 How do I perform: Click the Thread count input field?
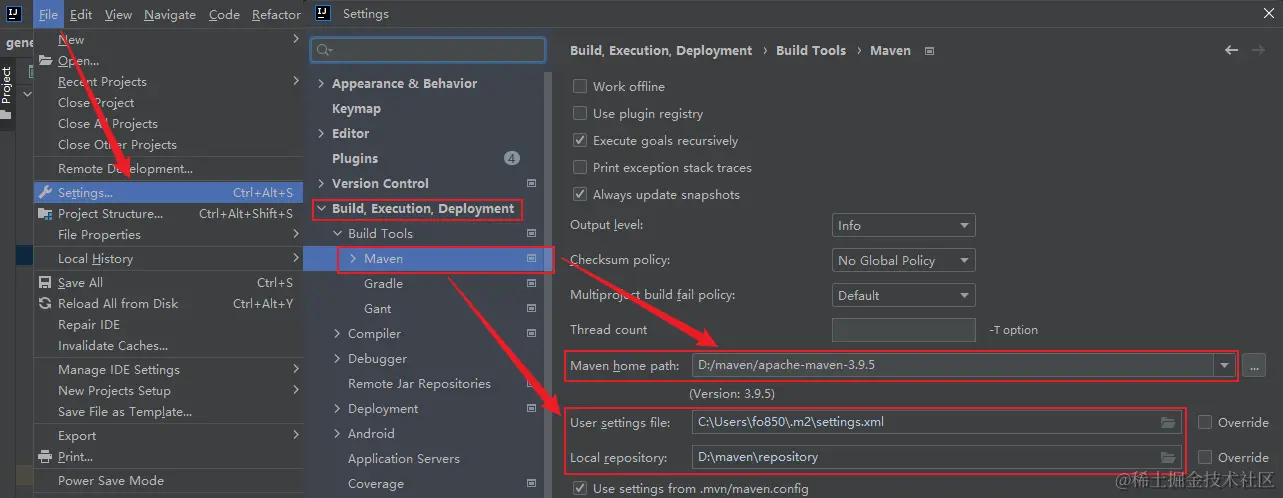pyautogui.click(x=903, y=330)
